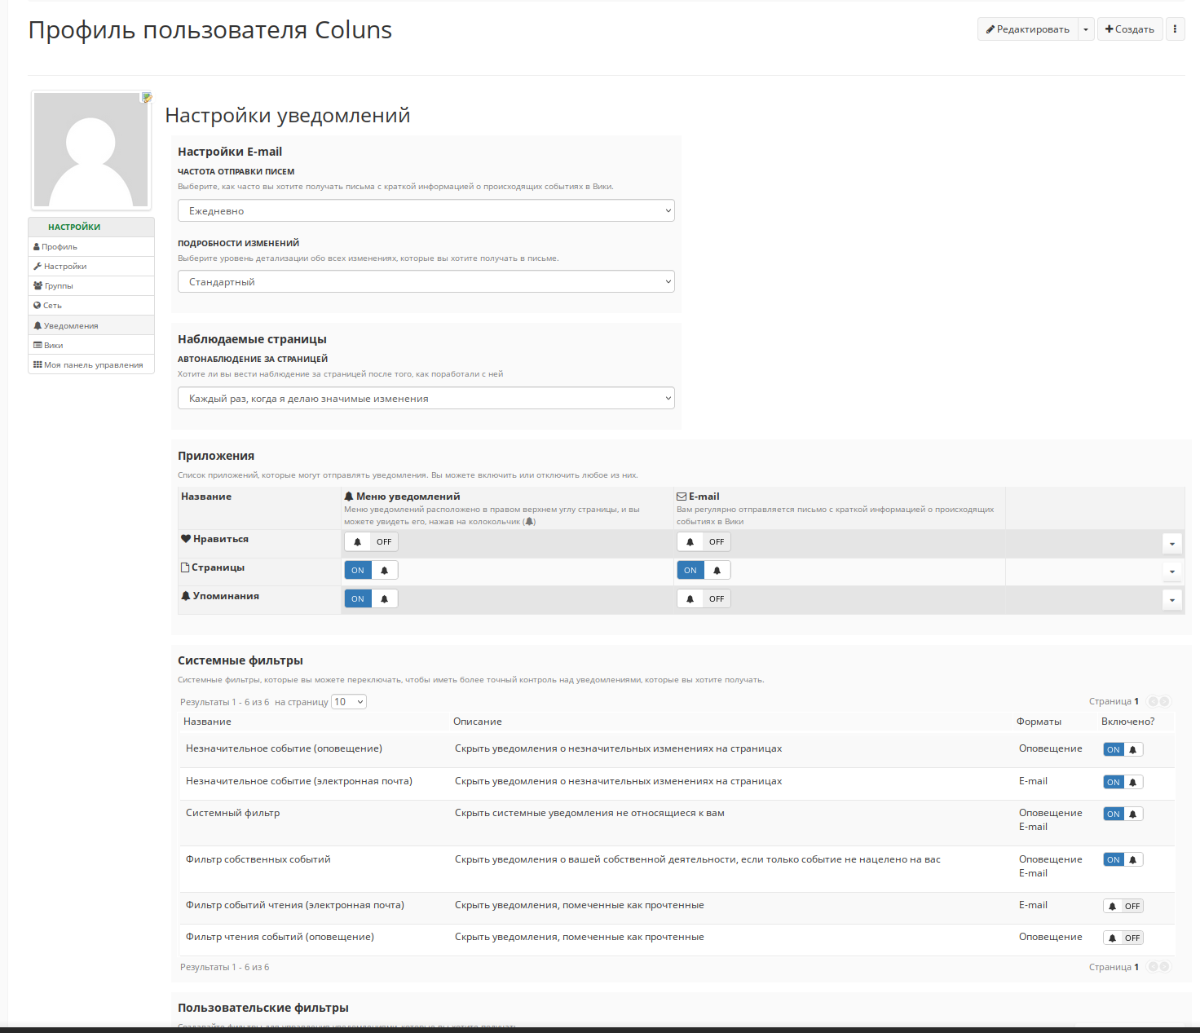
Task: Disable Страницы E-mail notifications switch
Action: [703, 570]
